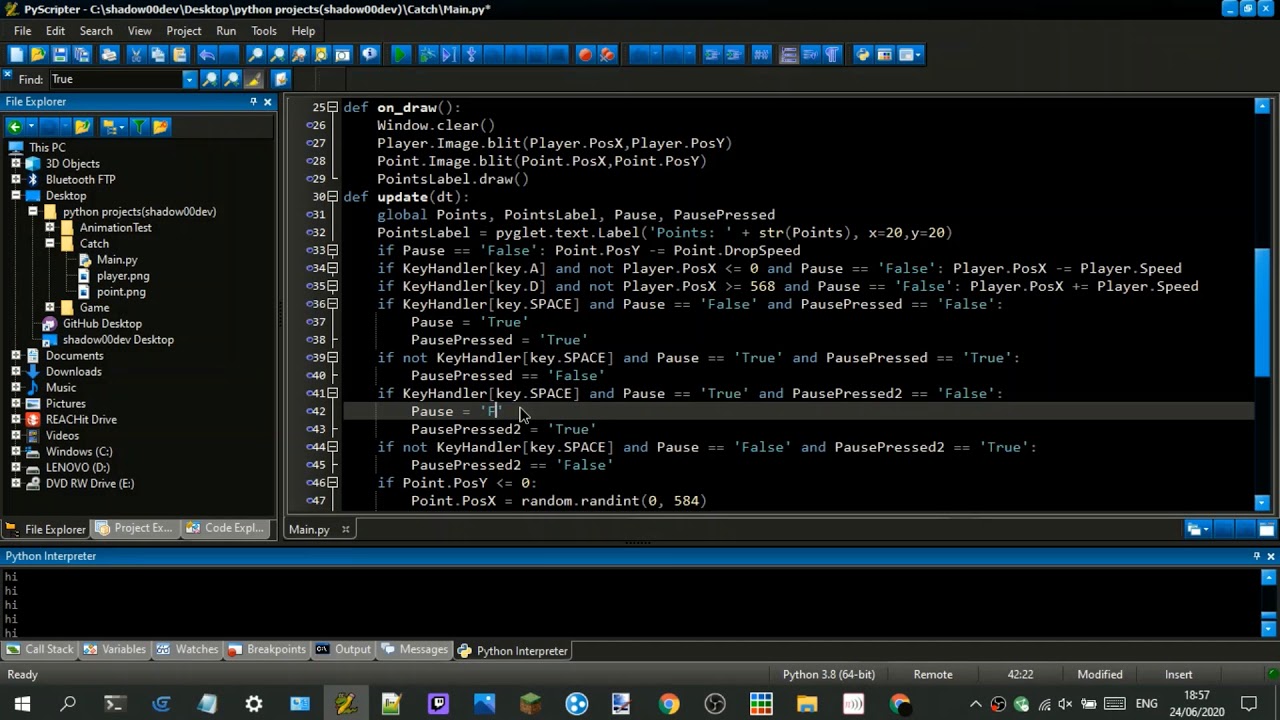Screen dimensions: 1280x720
Task: Save the current file using toolbar icon
Action: tap(60, 54)
